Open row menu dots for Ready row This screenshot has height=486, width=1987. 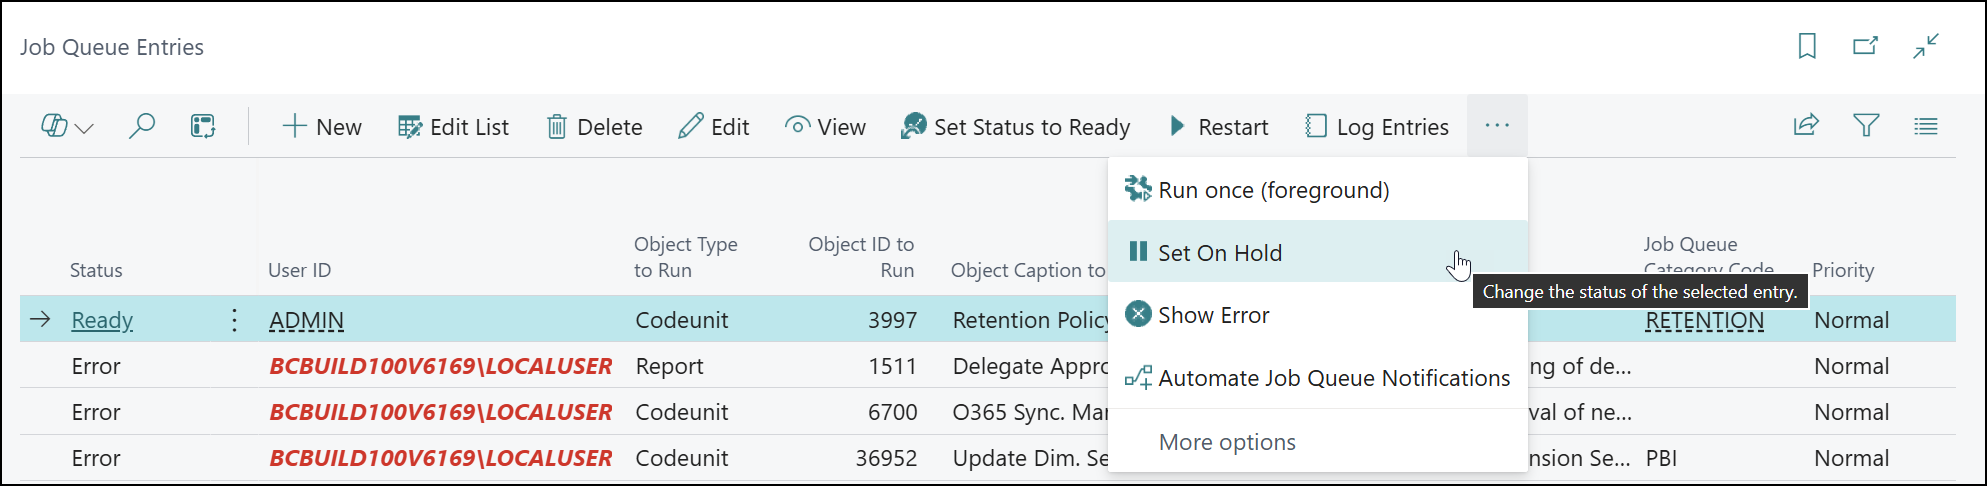(x=234, y=320)
